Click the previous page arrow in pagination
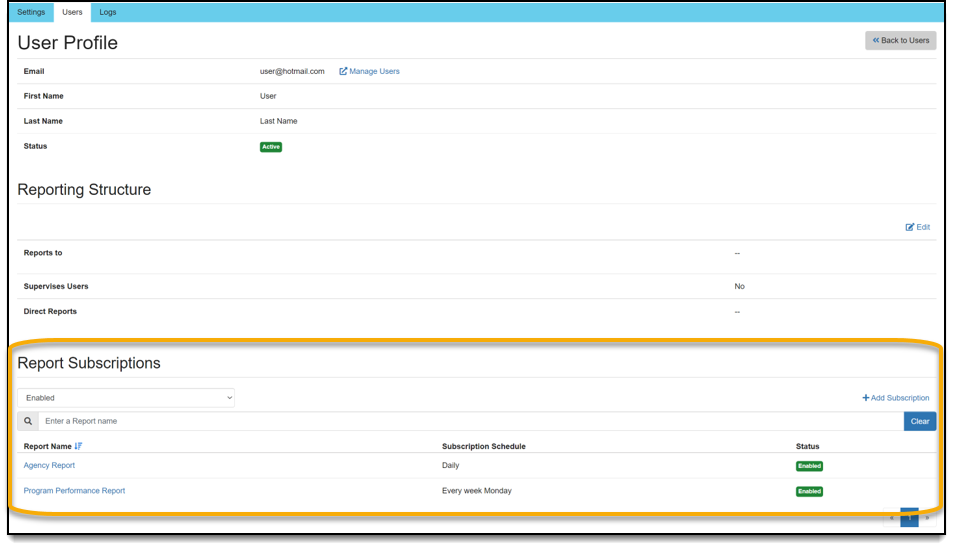Viewport: 954px width, 550px height. [892, 518]
